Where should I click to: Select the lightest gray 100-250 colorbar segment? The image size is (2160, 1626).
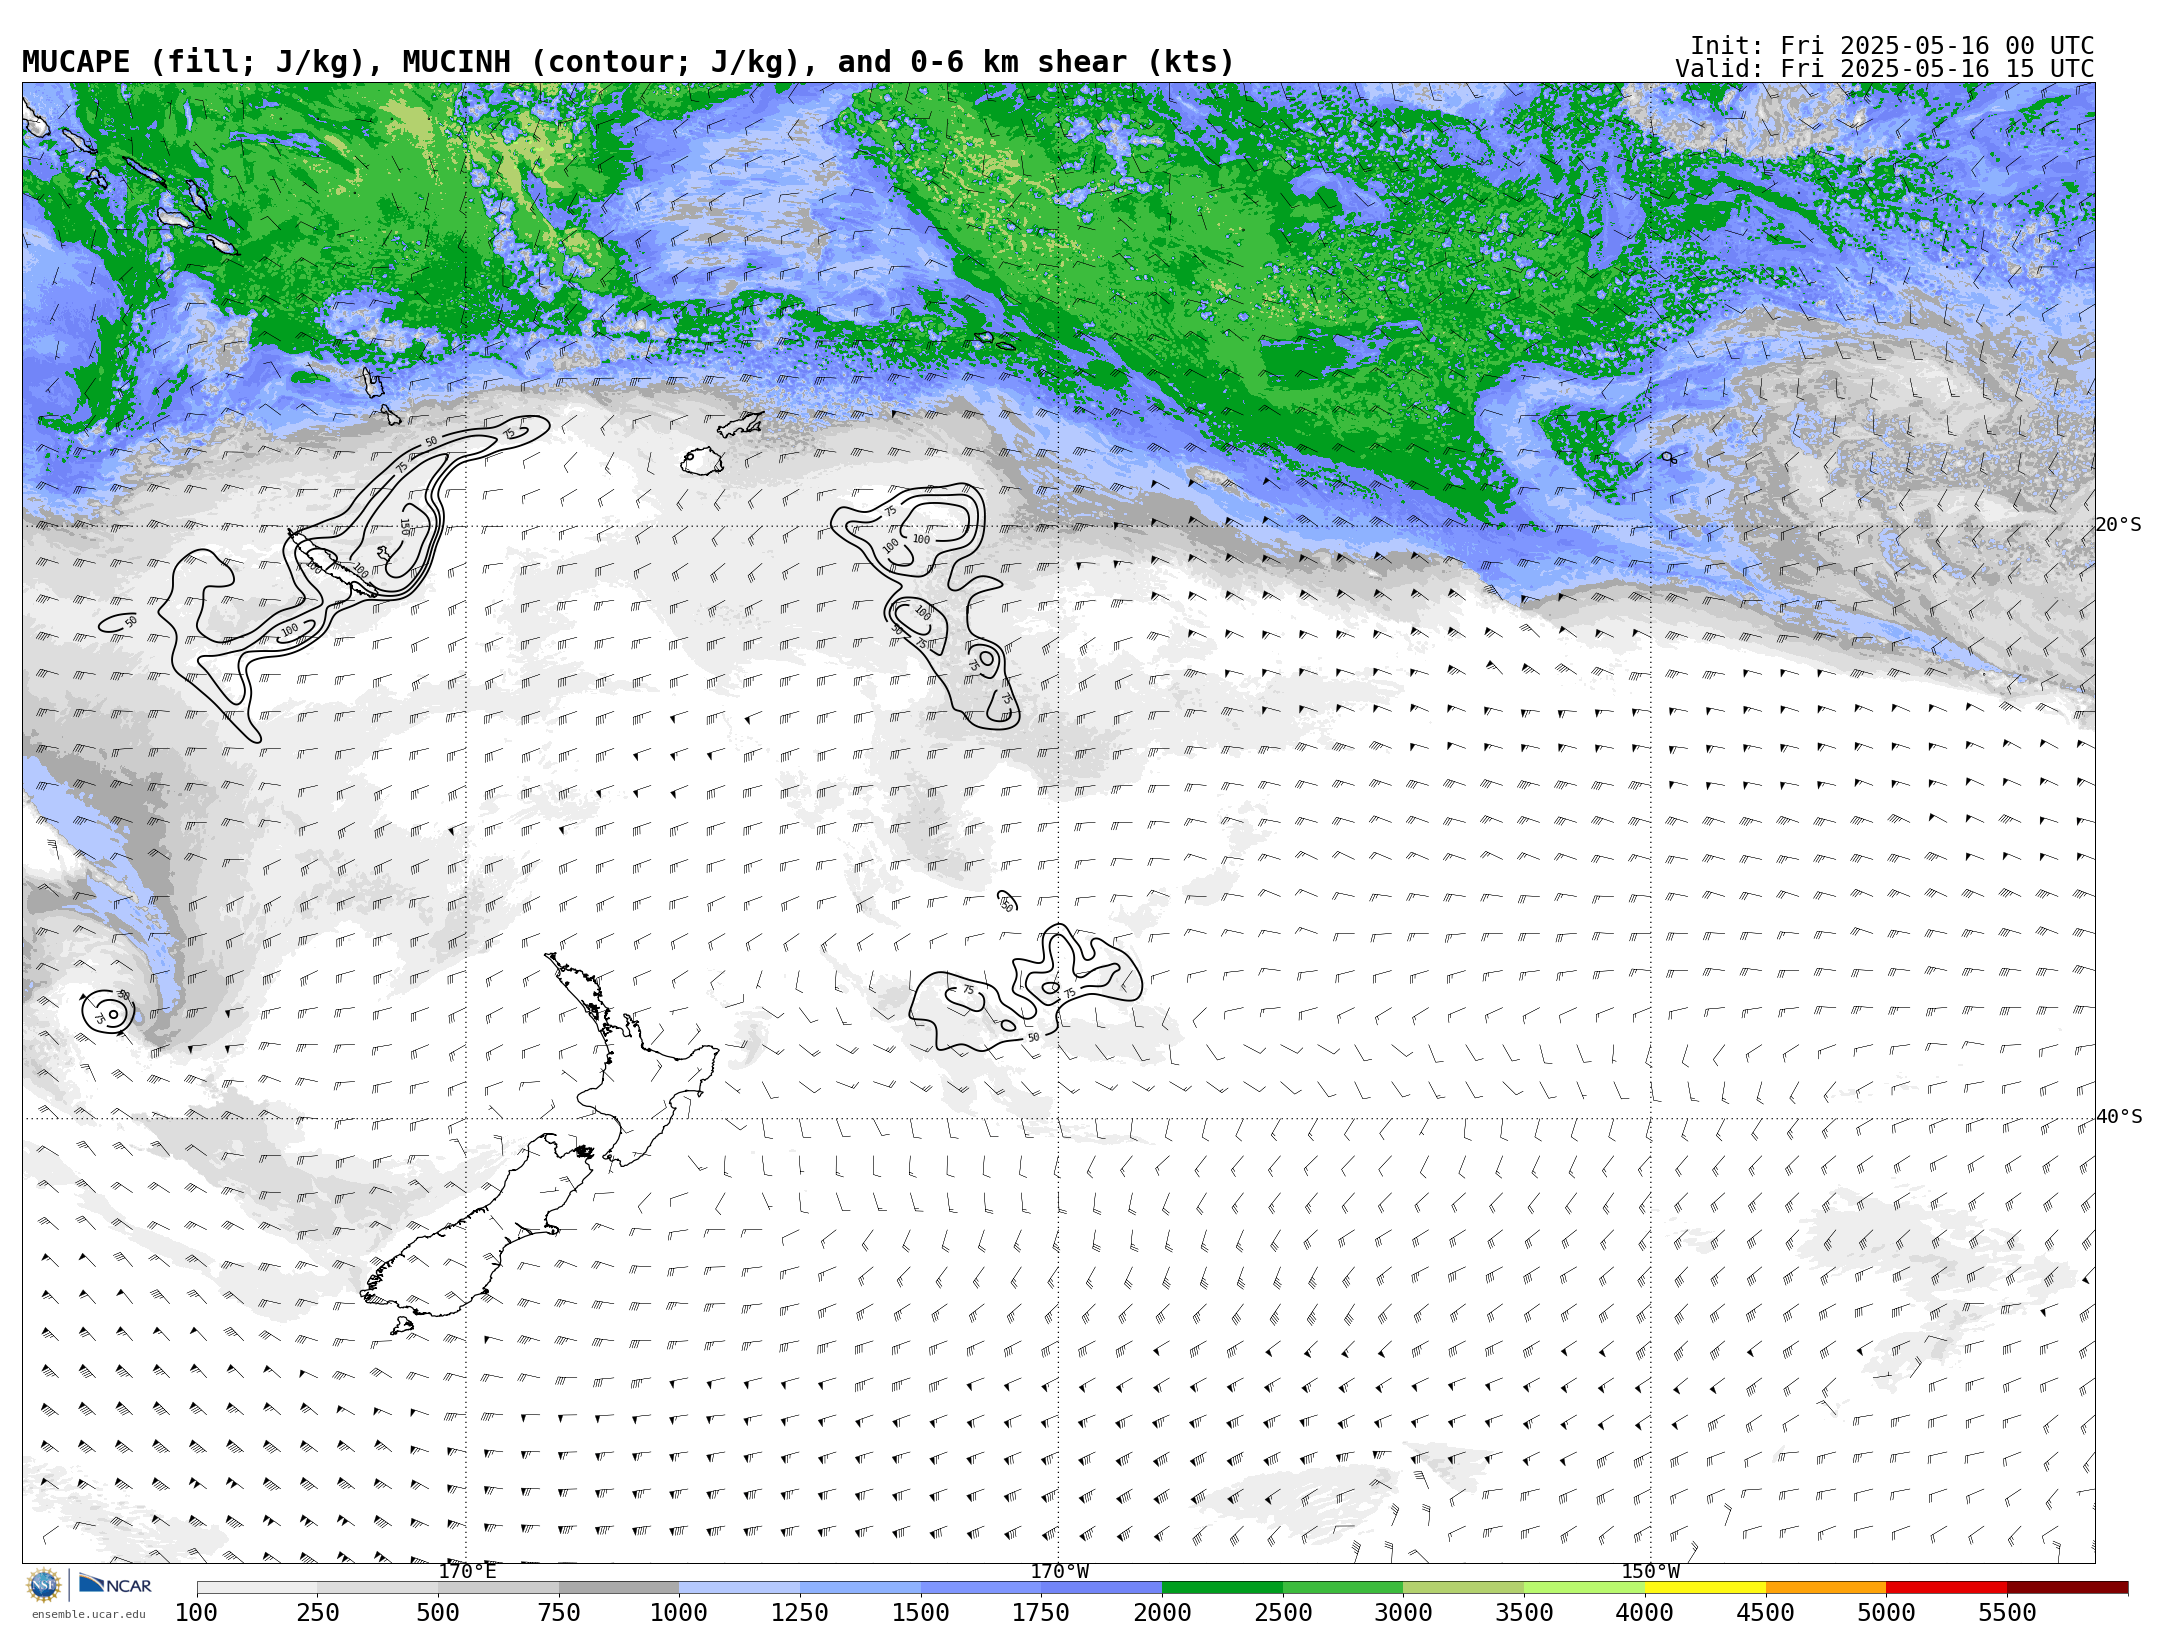(x=257, y=1588)
